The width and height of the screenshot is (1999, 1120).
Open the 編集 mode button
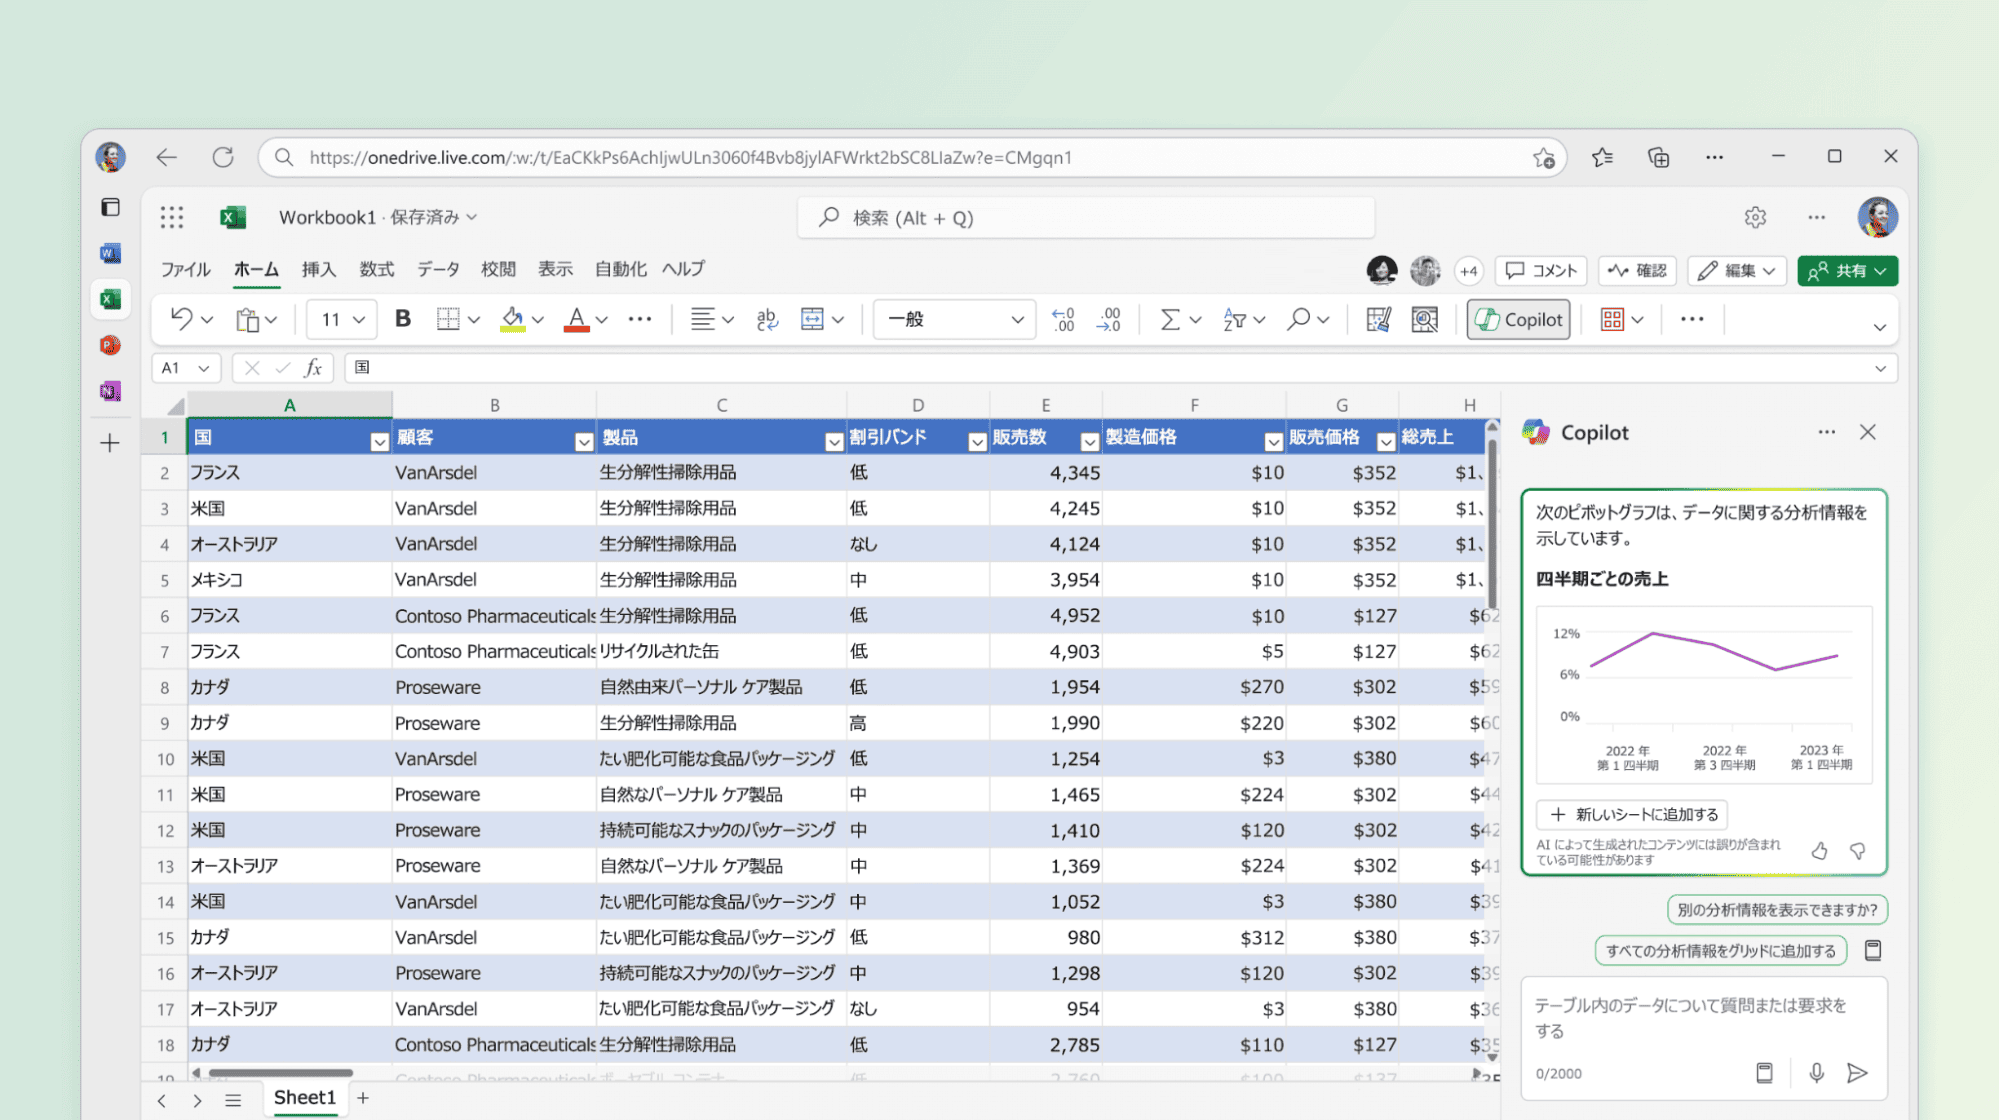[1738, 270]
